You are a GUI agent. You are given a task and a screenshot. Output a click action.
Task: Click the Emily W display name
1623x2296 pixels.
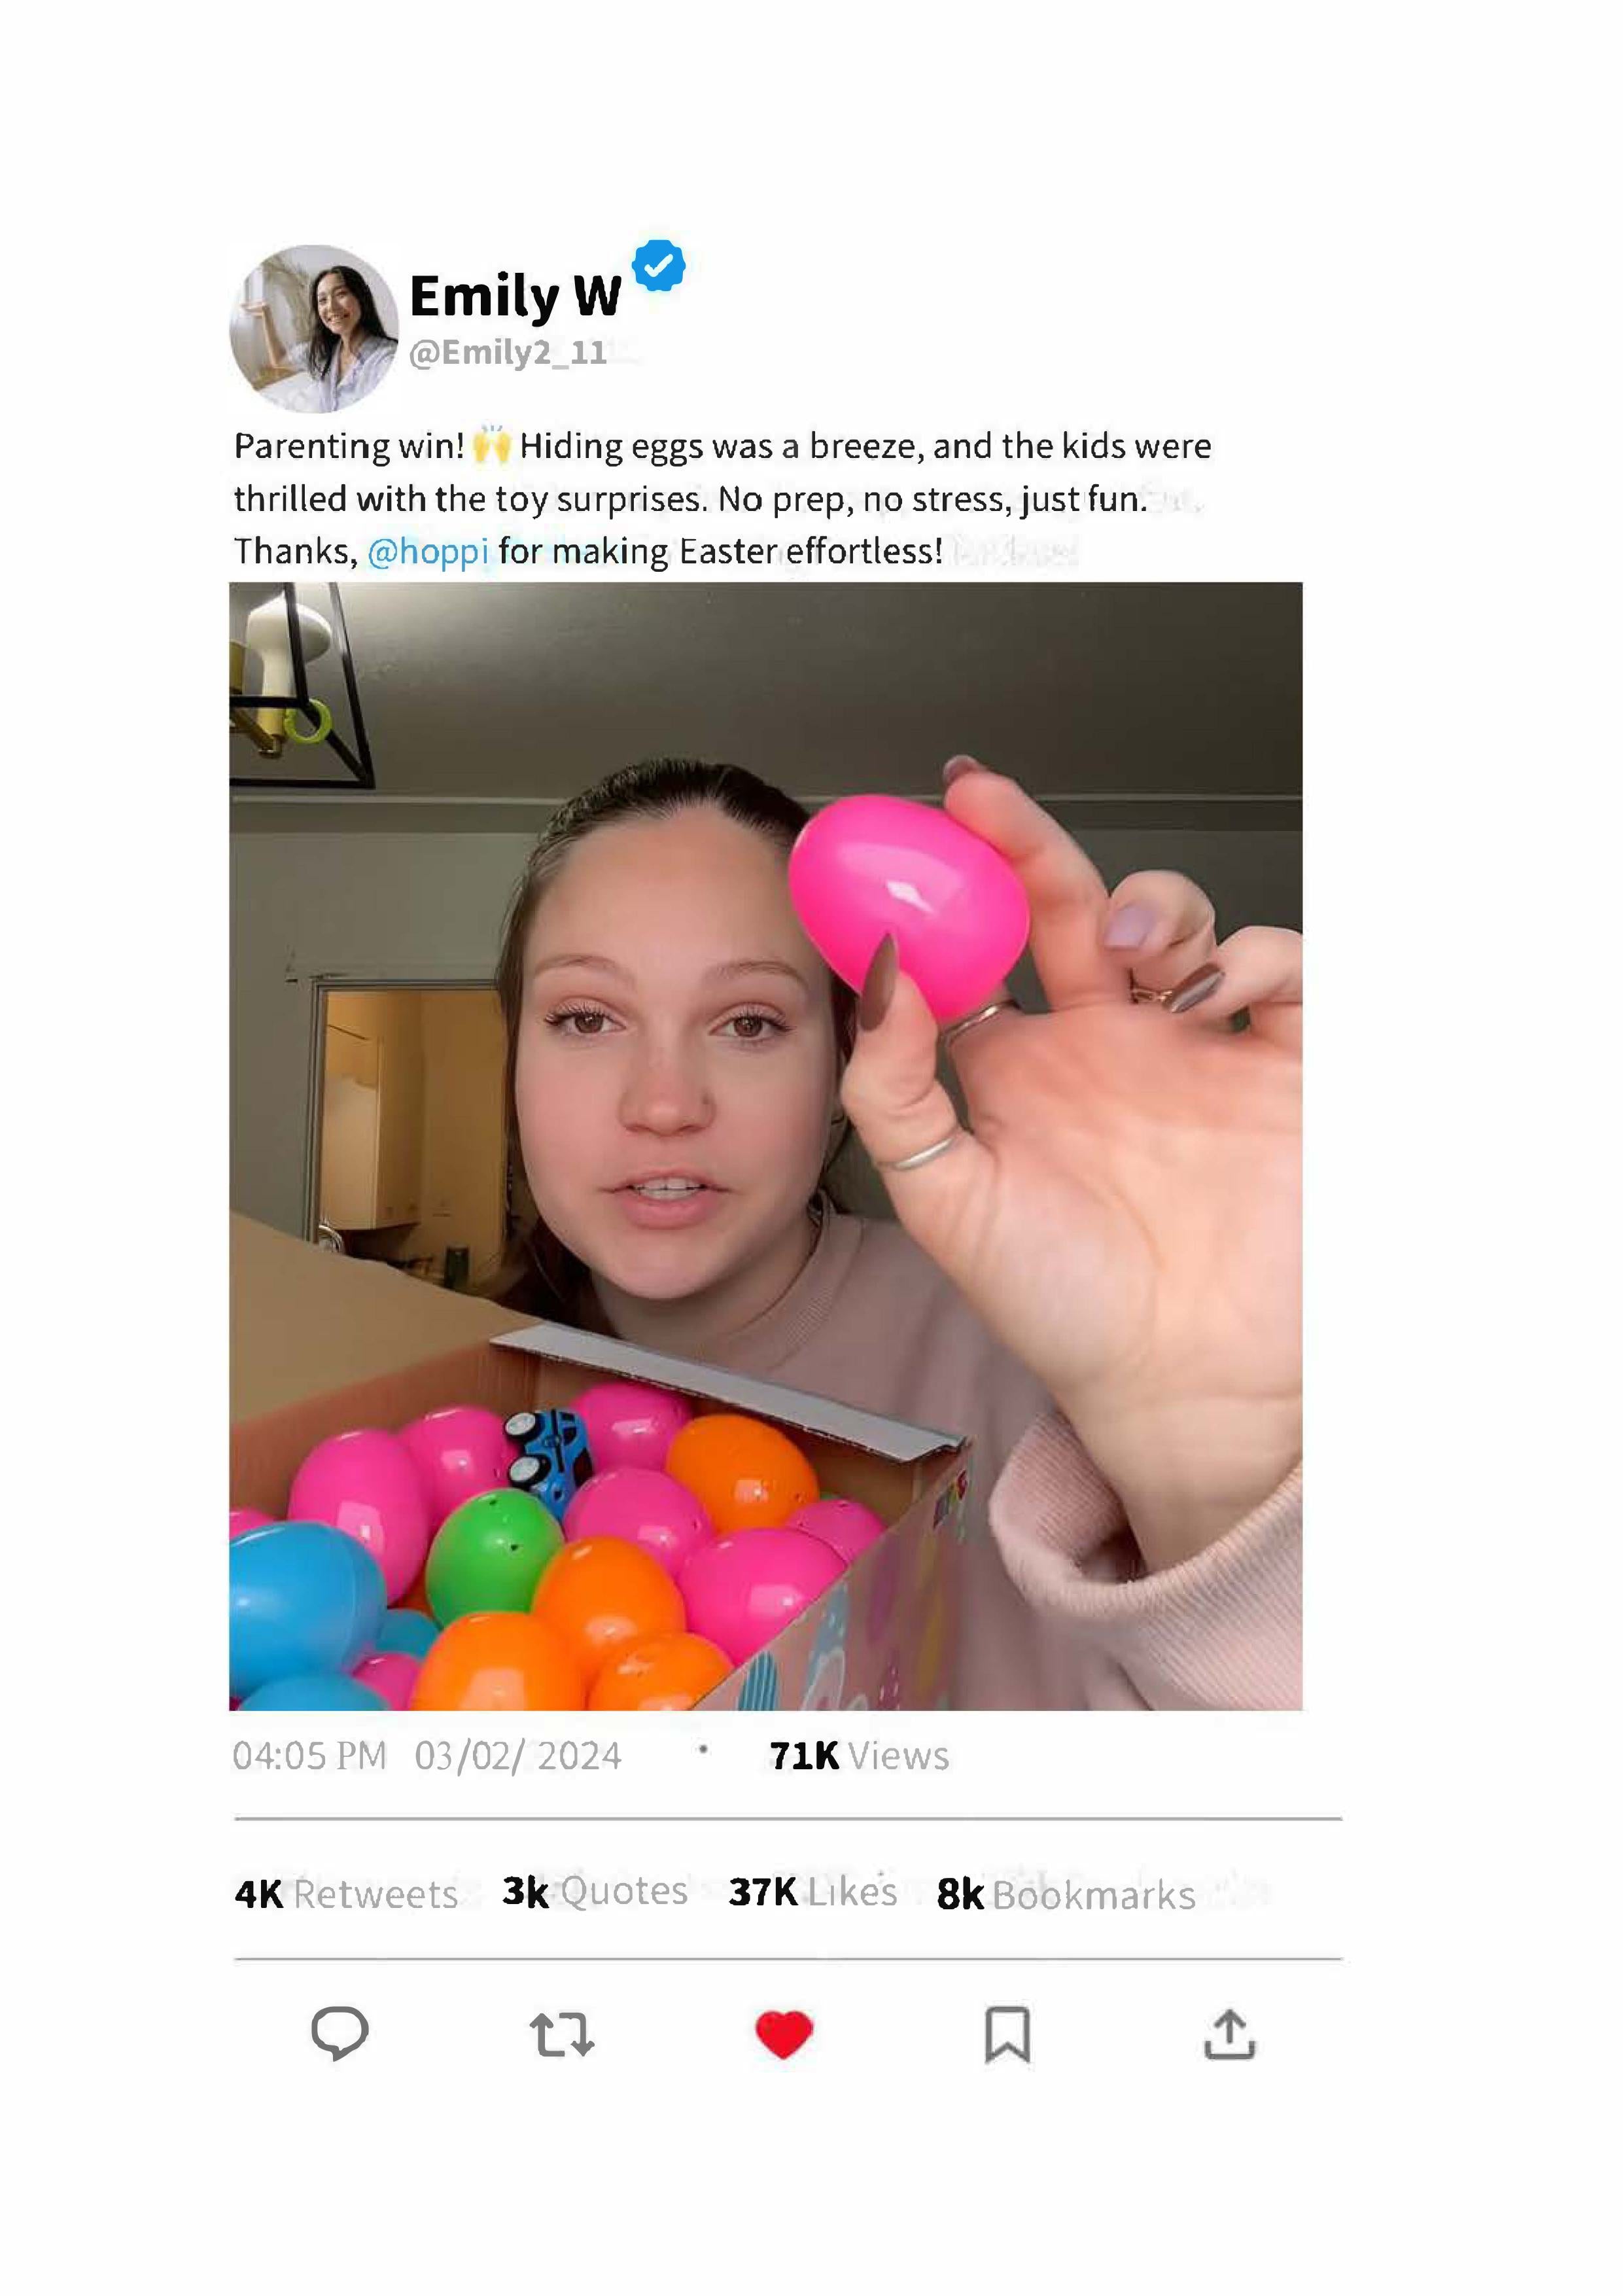[x=515, y=296]
